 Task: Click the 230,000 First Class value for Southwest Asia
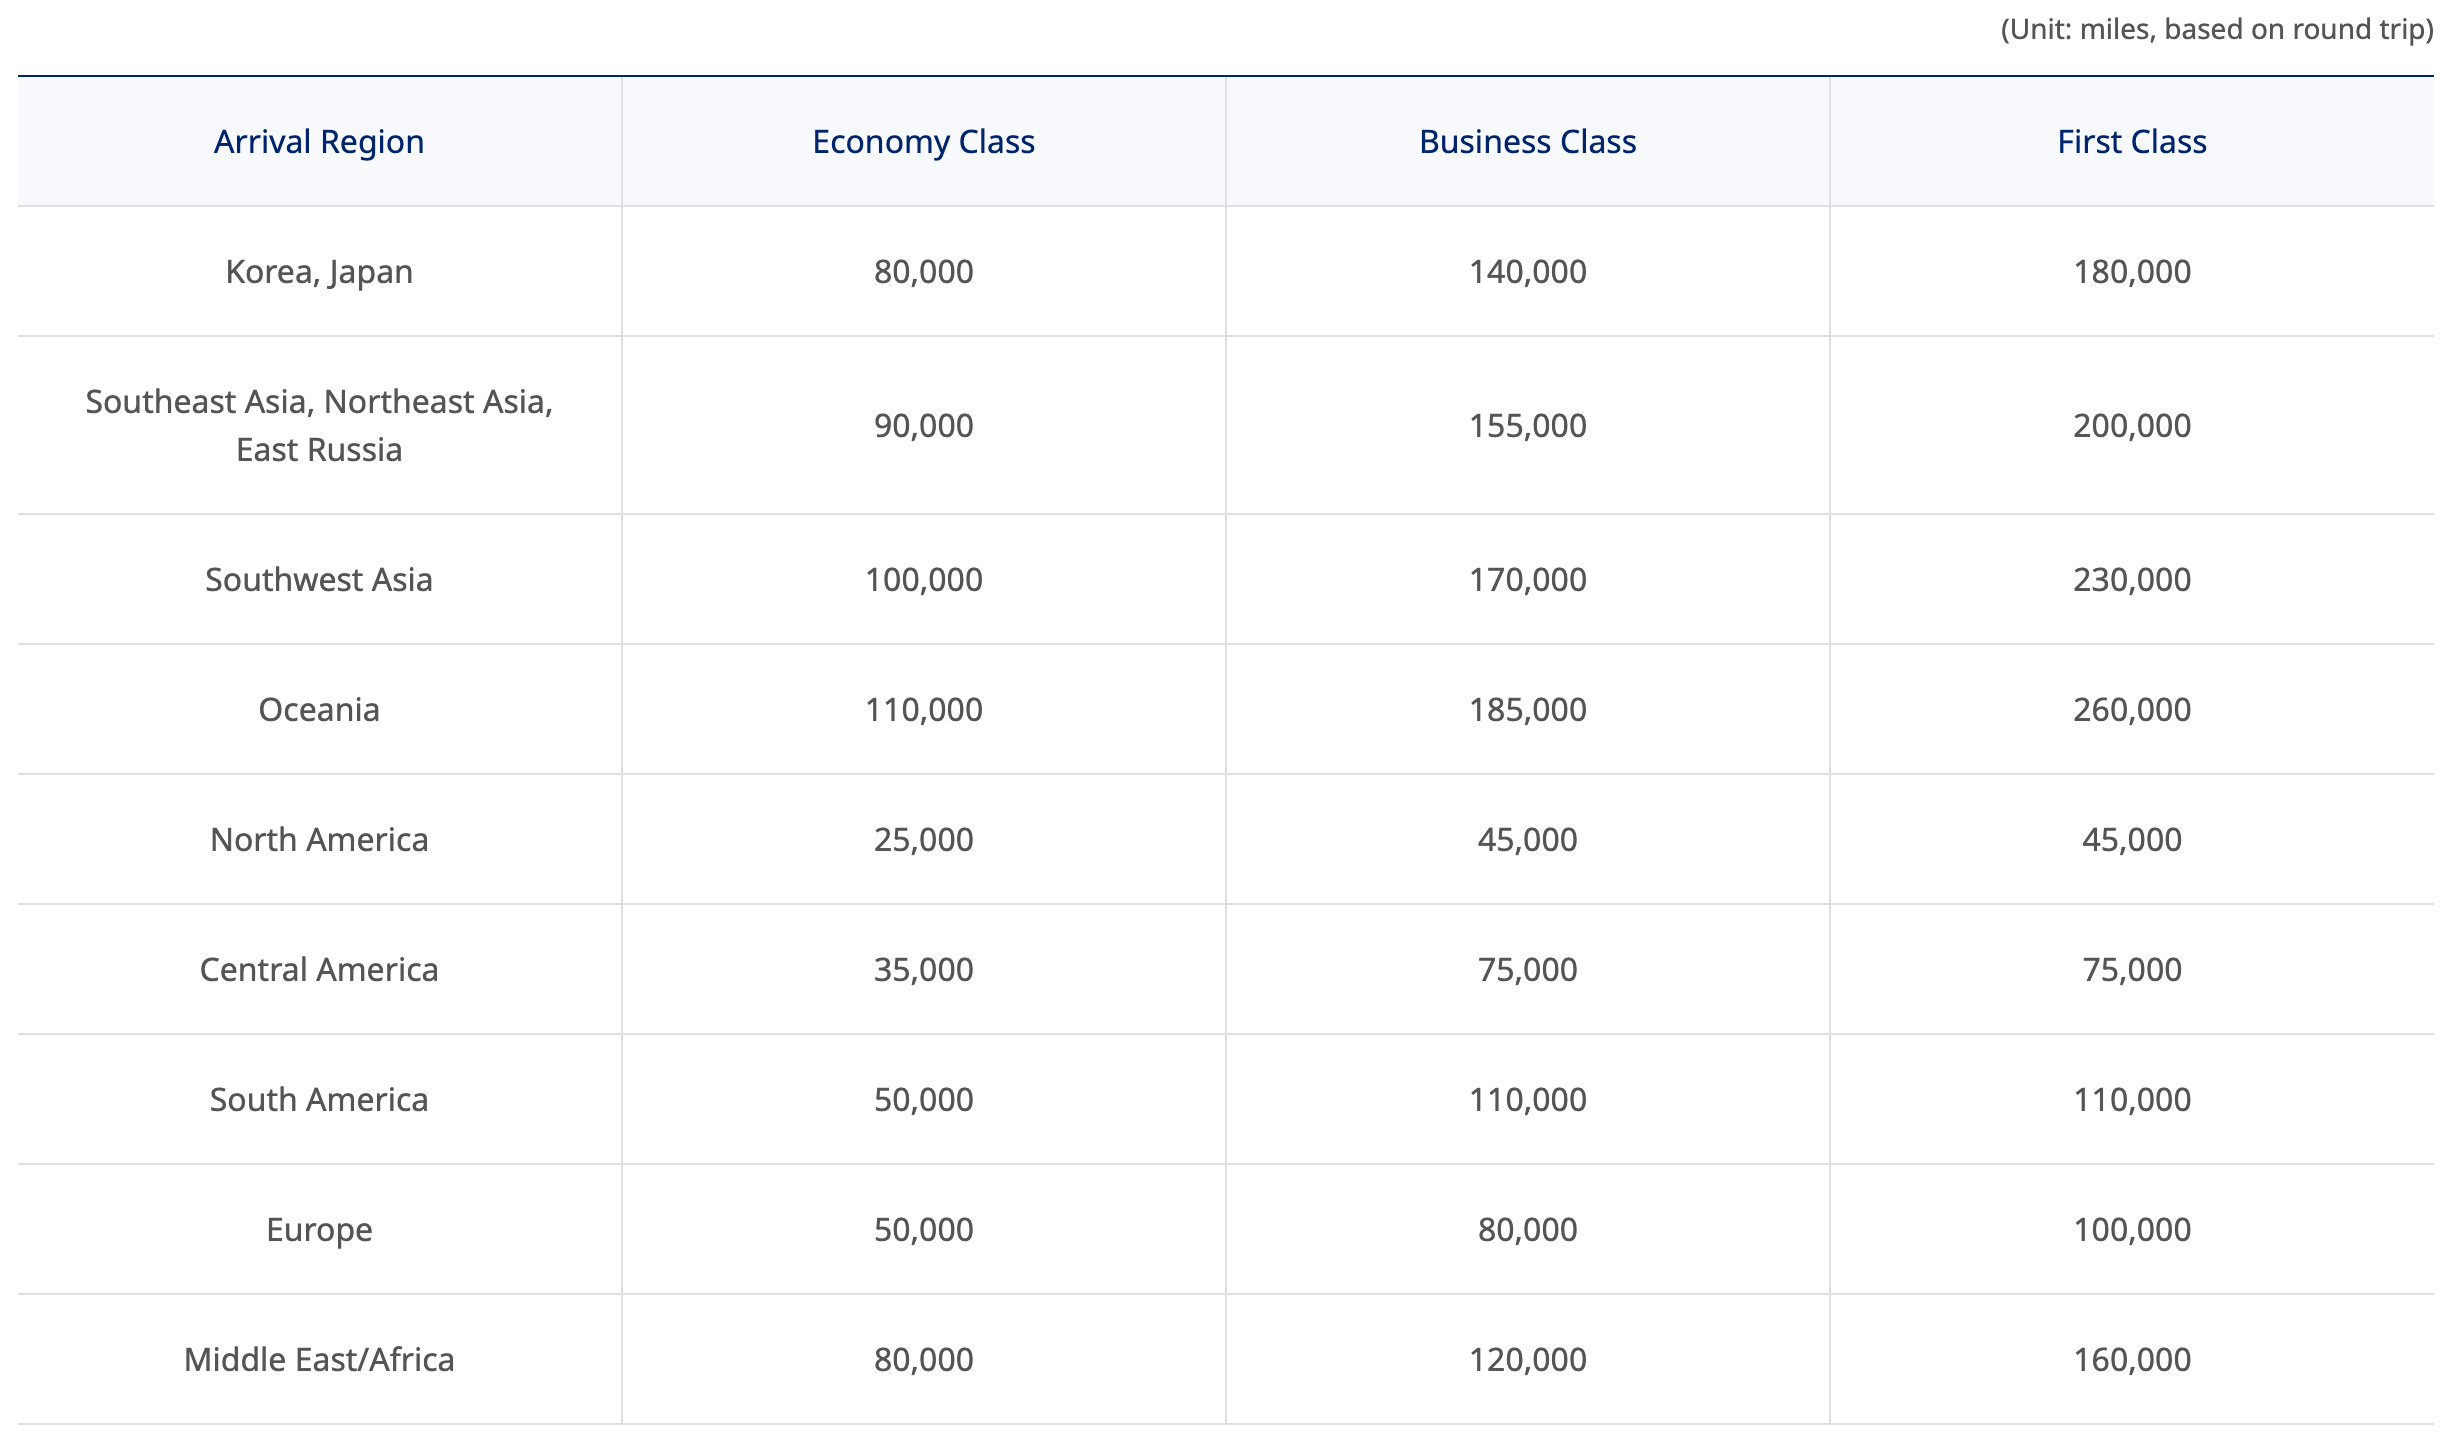(x=2131, y=578)
